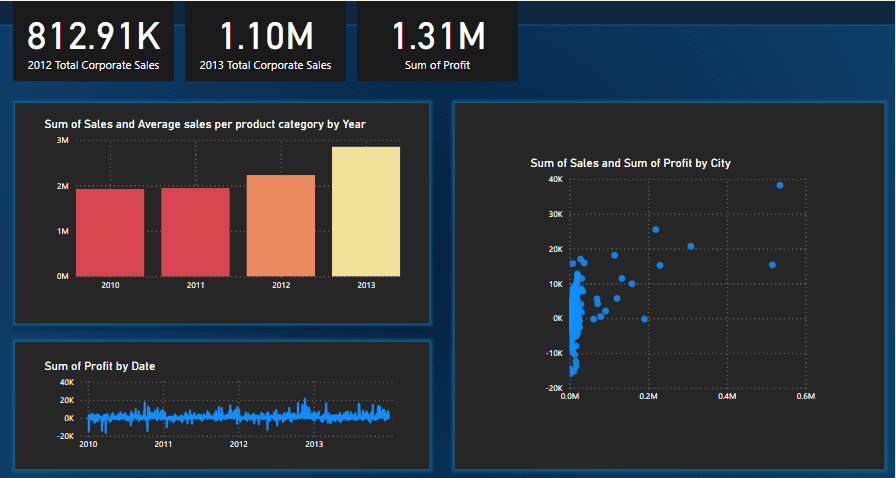Click the 0.0M label on scatter x-axis

click(x=570, y=396)
